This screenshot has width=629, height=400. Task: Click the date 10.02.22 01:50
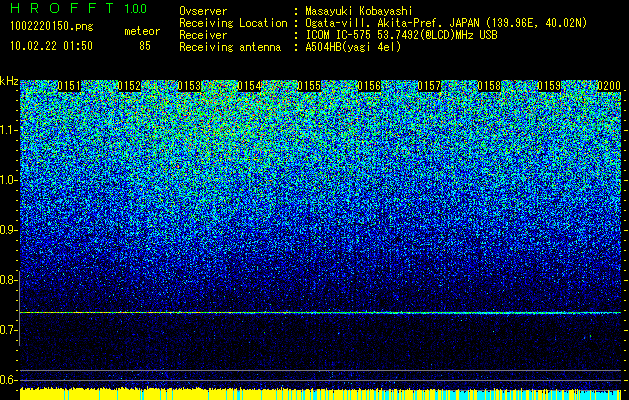(x=51, y=46)
